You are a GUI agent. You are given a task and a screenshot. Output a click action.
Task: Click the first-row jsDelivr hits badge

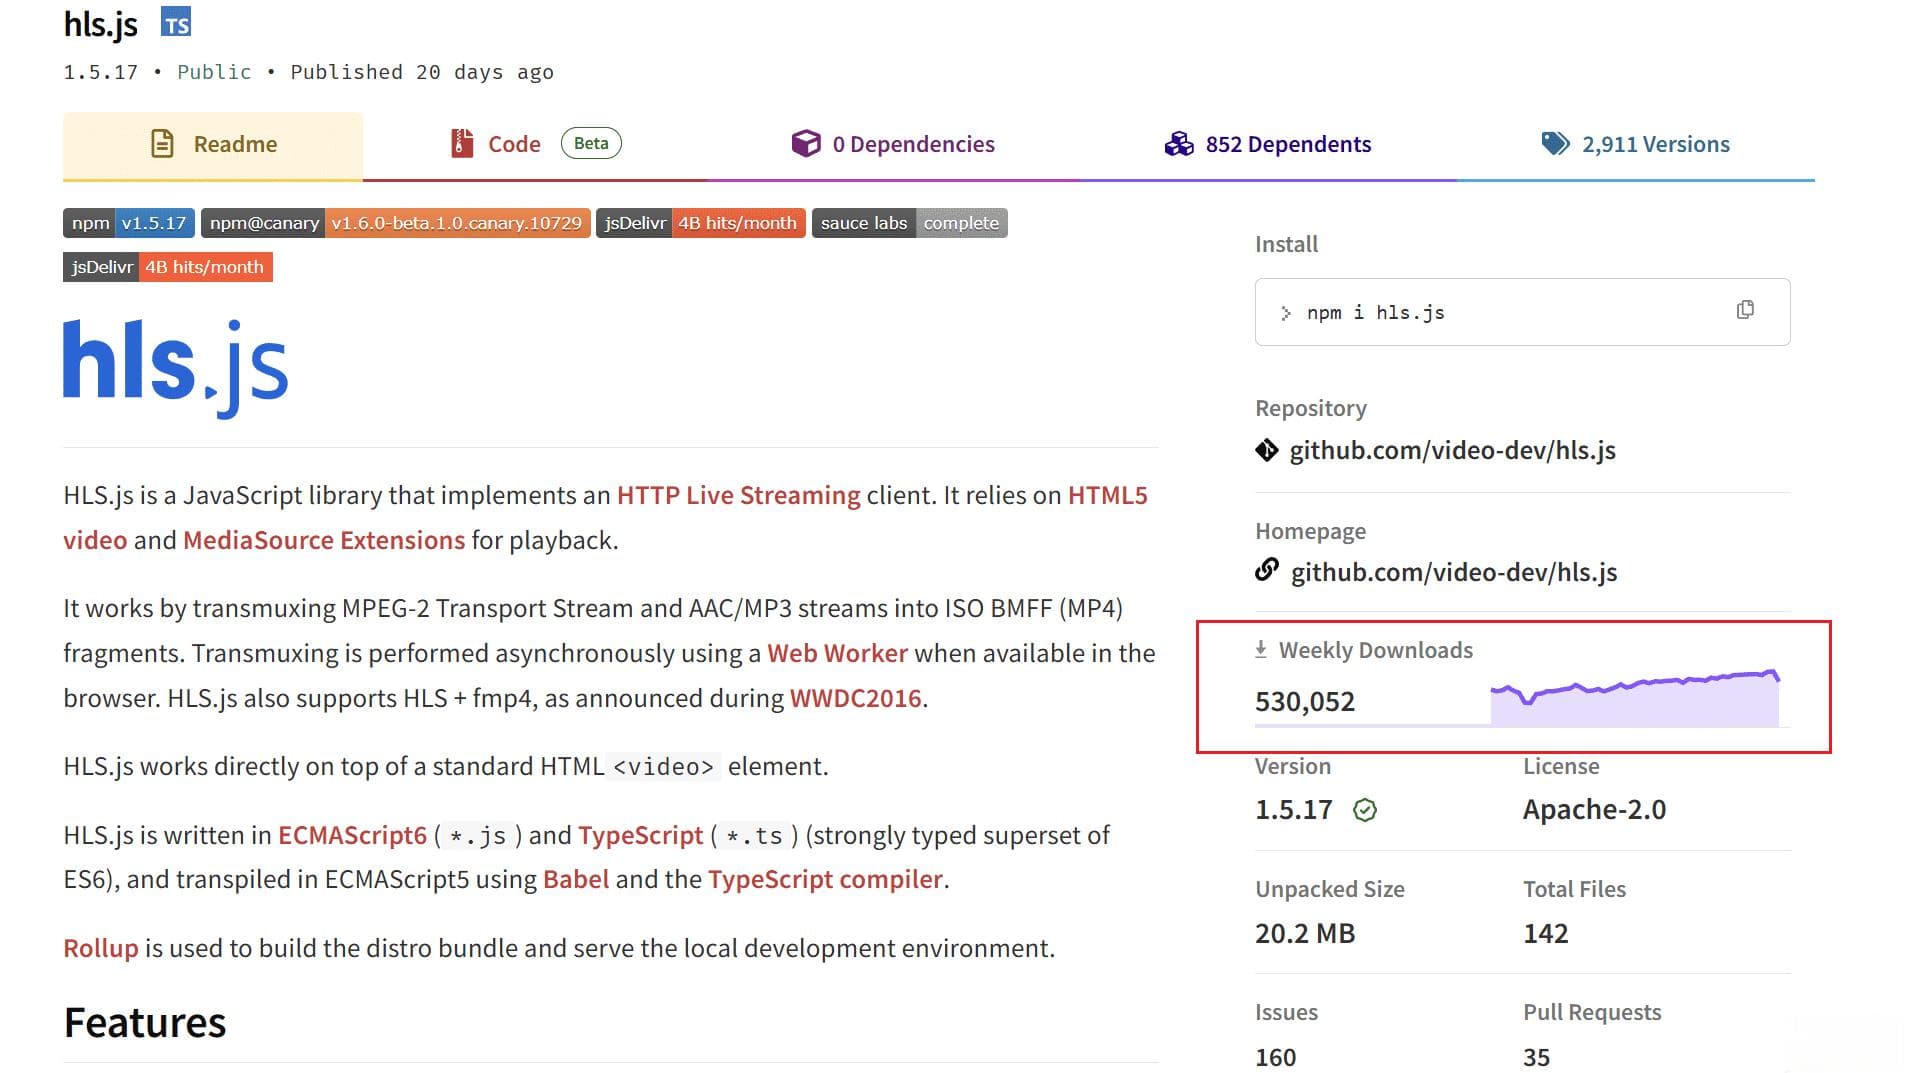click(x=701, y=223)
